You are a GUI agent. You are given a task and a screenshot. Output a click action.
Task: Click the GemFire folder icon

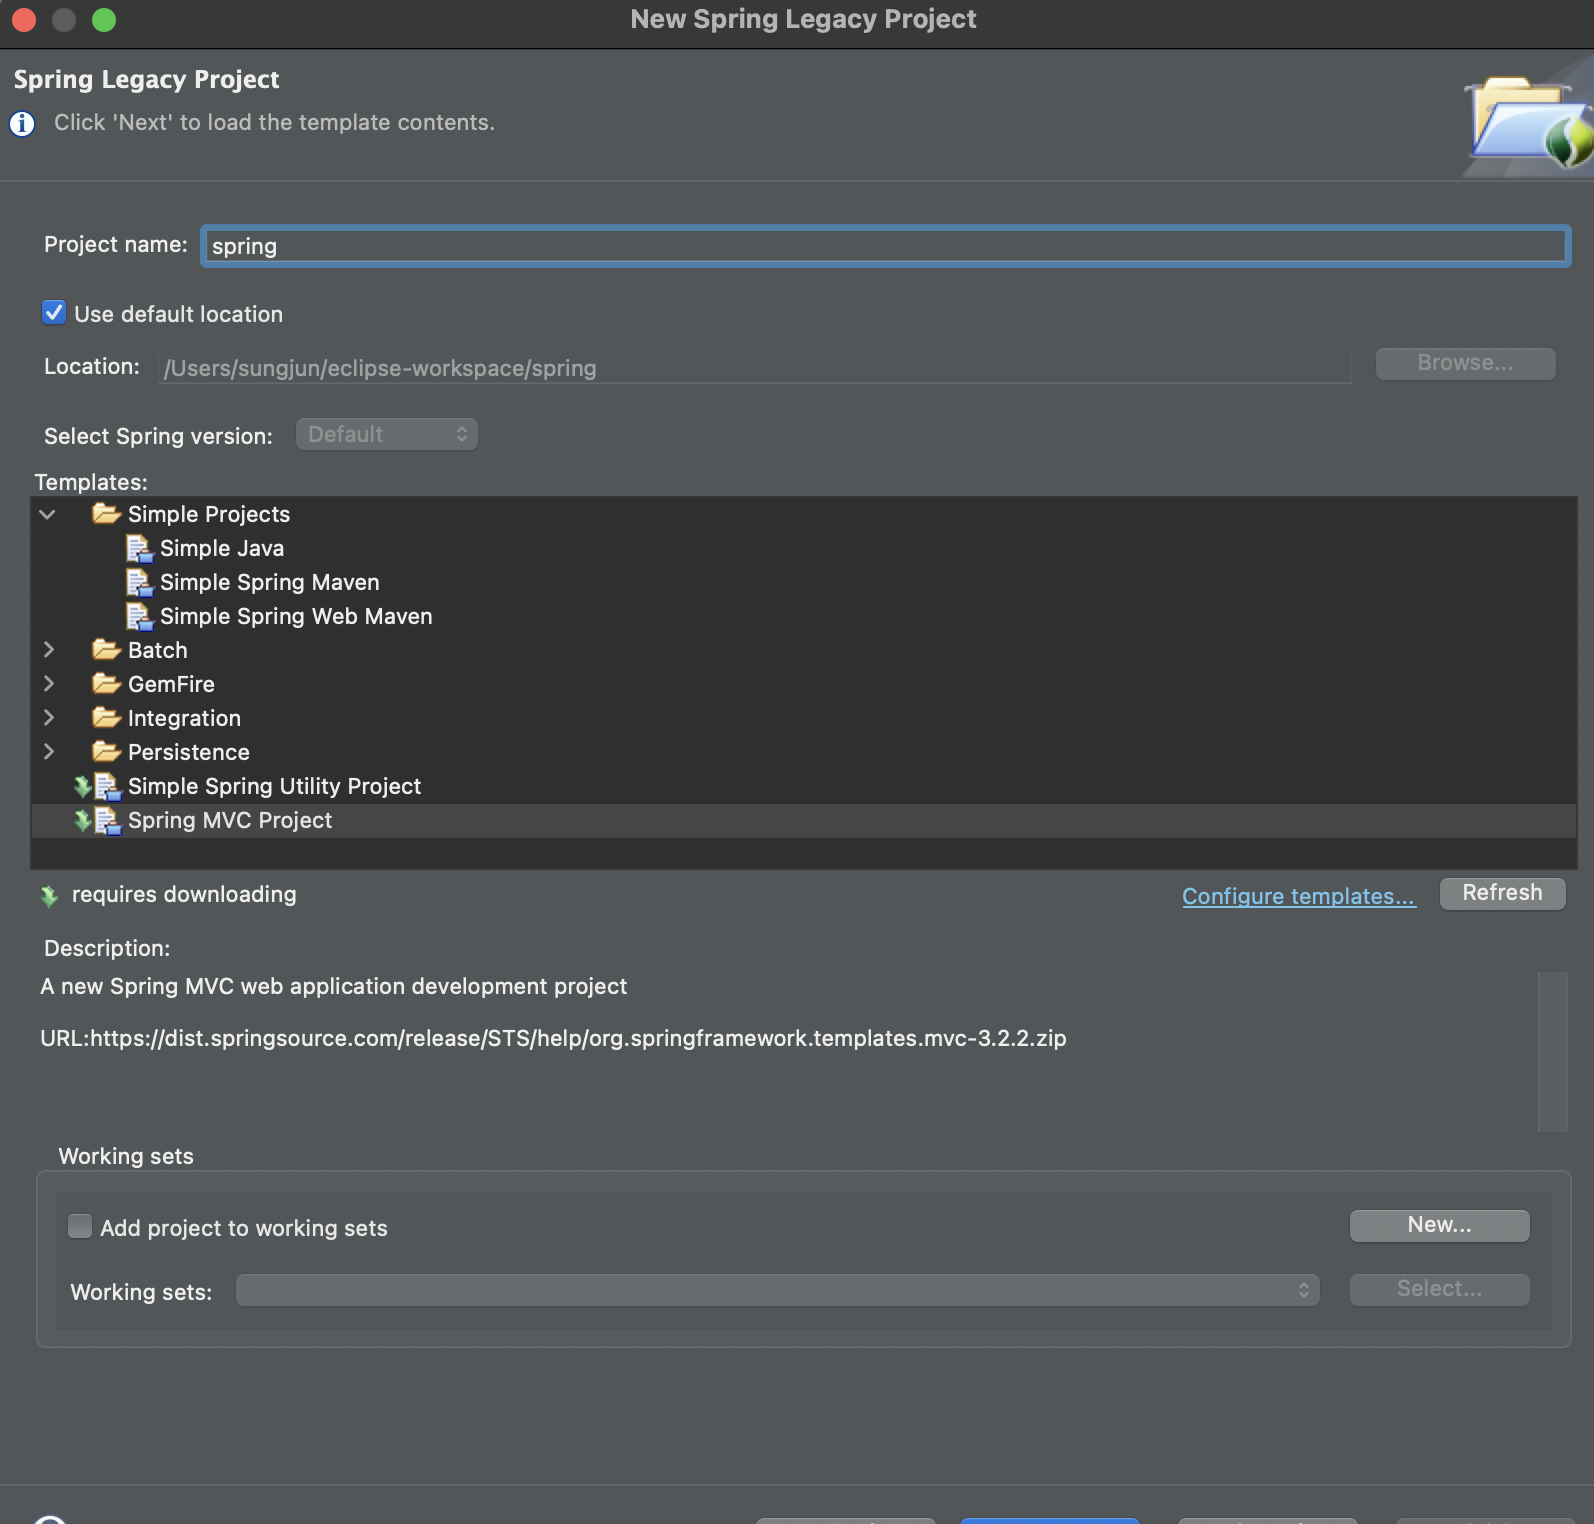click(106, 684)
